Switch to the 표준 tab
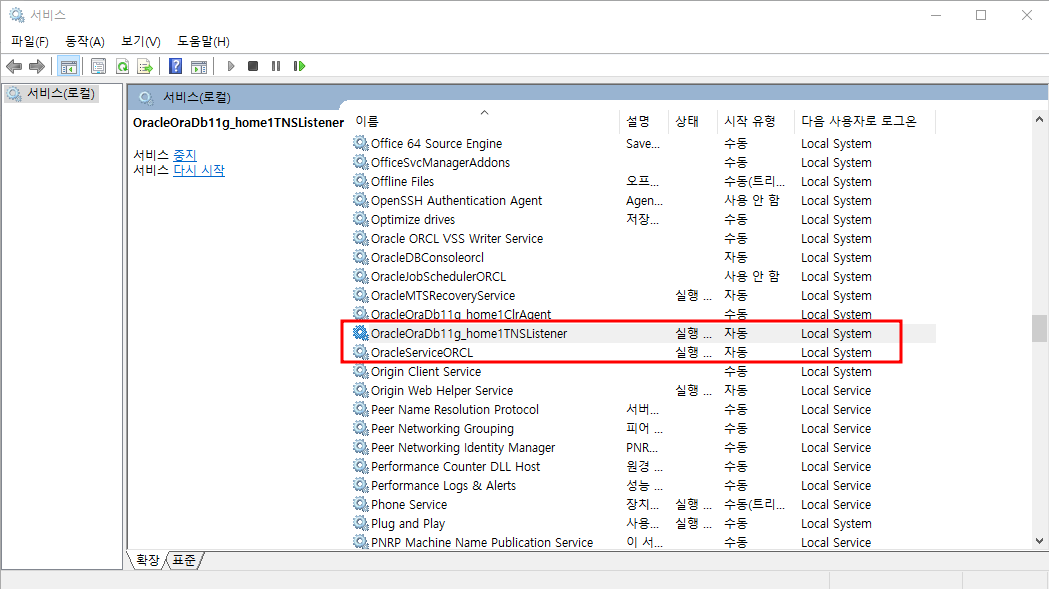 (x=184, y=560)
